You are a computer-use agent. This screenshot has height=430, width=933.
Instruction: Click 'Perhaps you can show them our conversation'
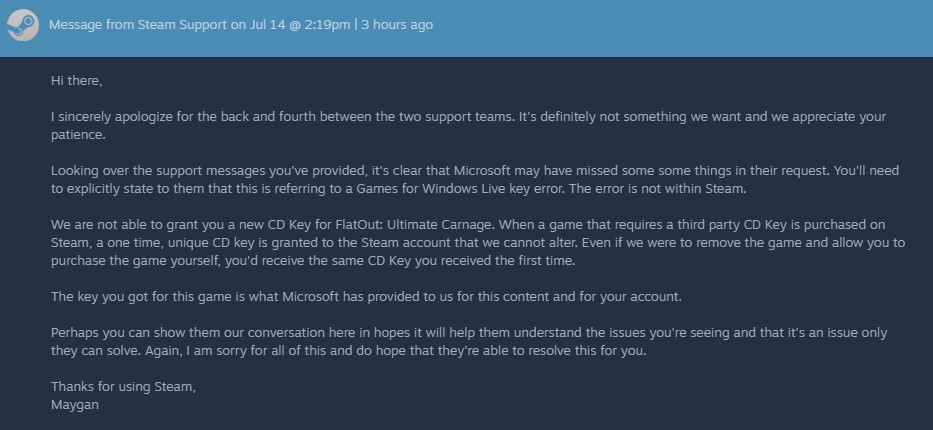169,333
